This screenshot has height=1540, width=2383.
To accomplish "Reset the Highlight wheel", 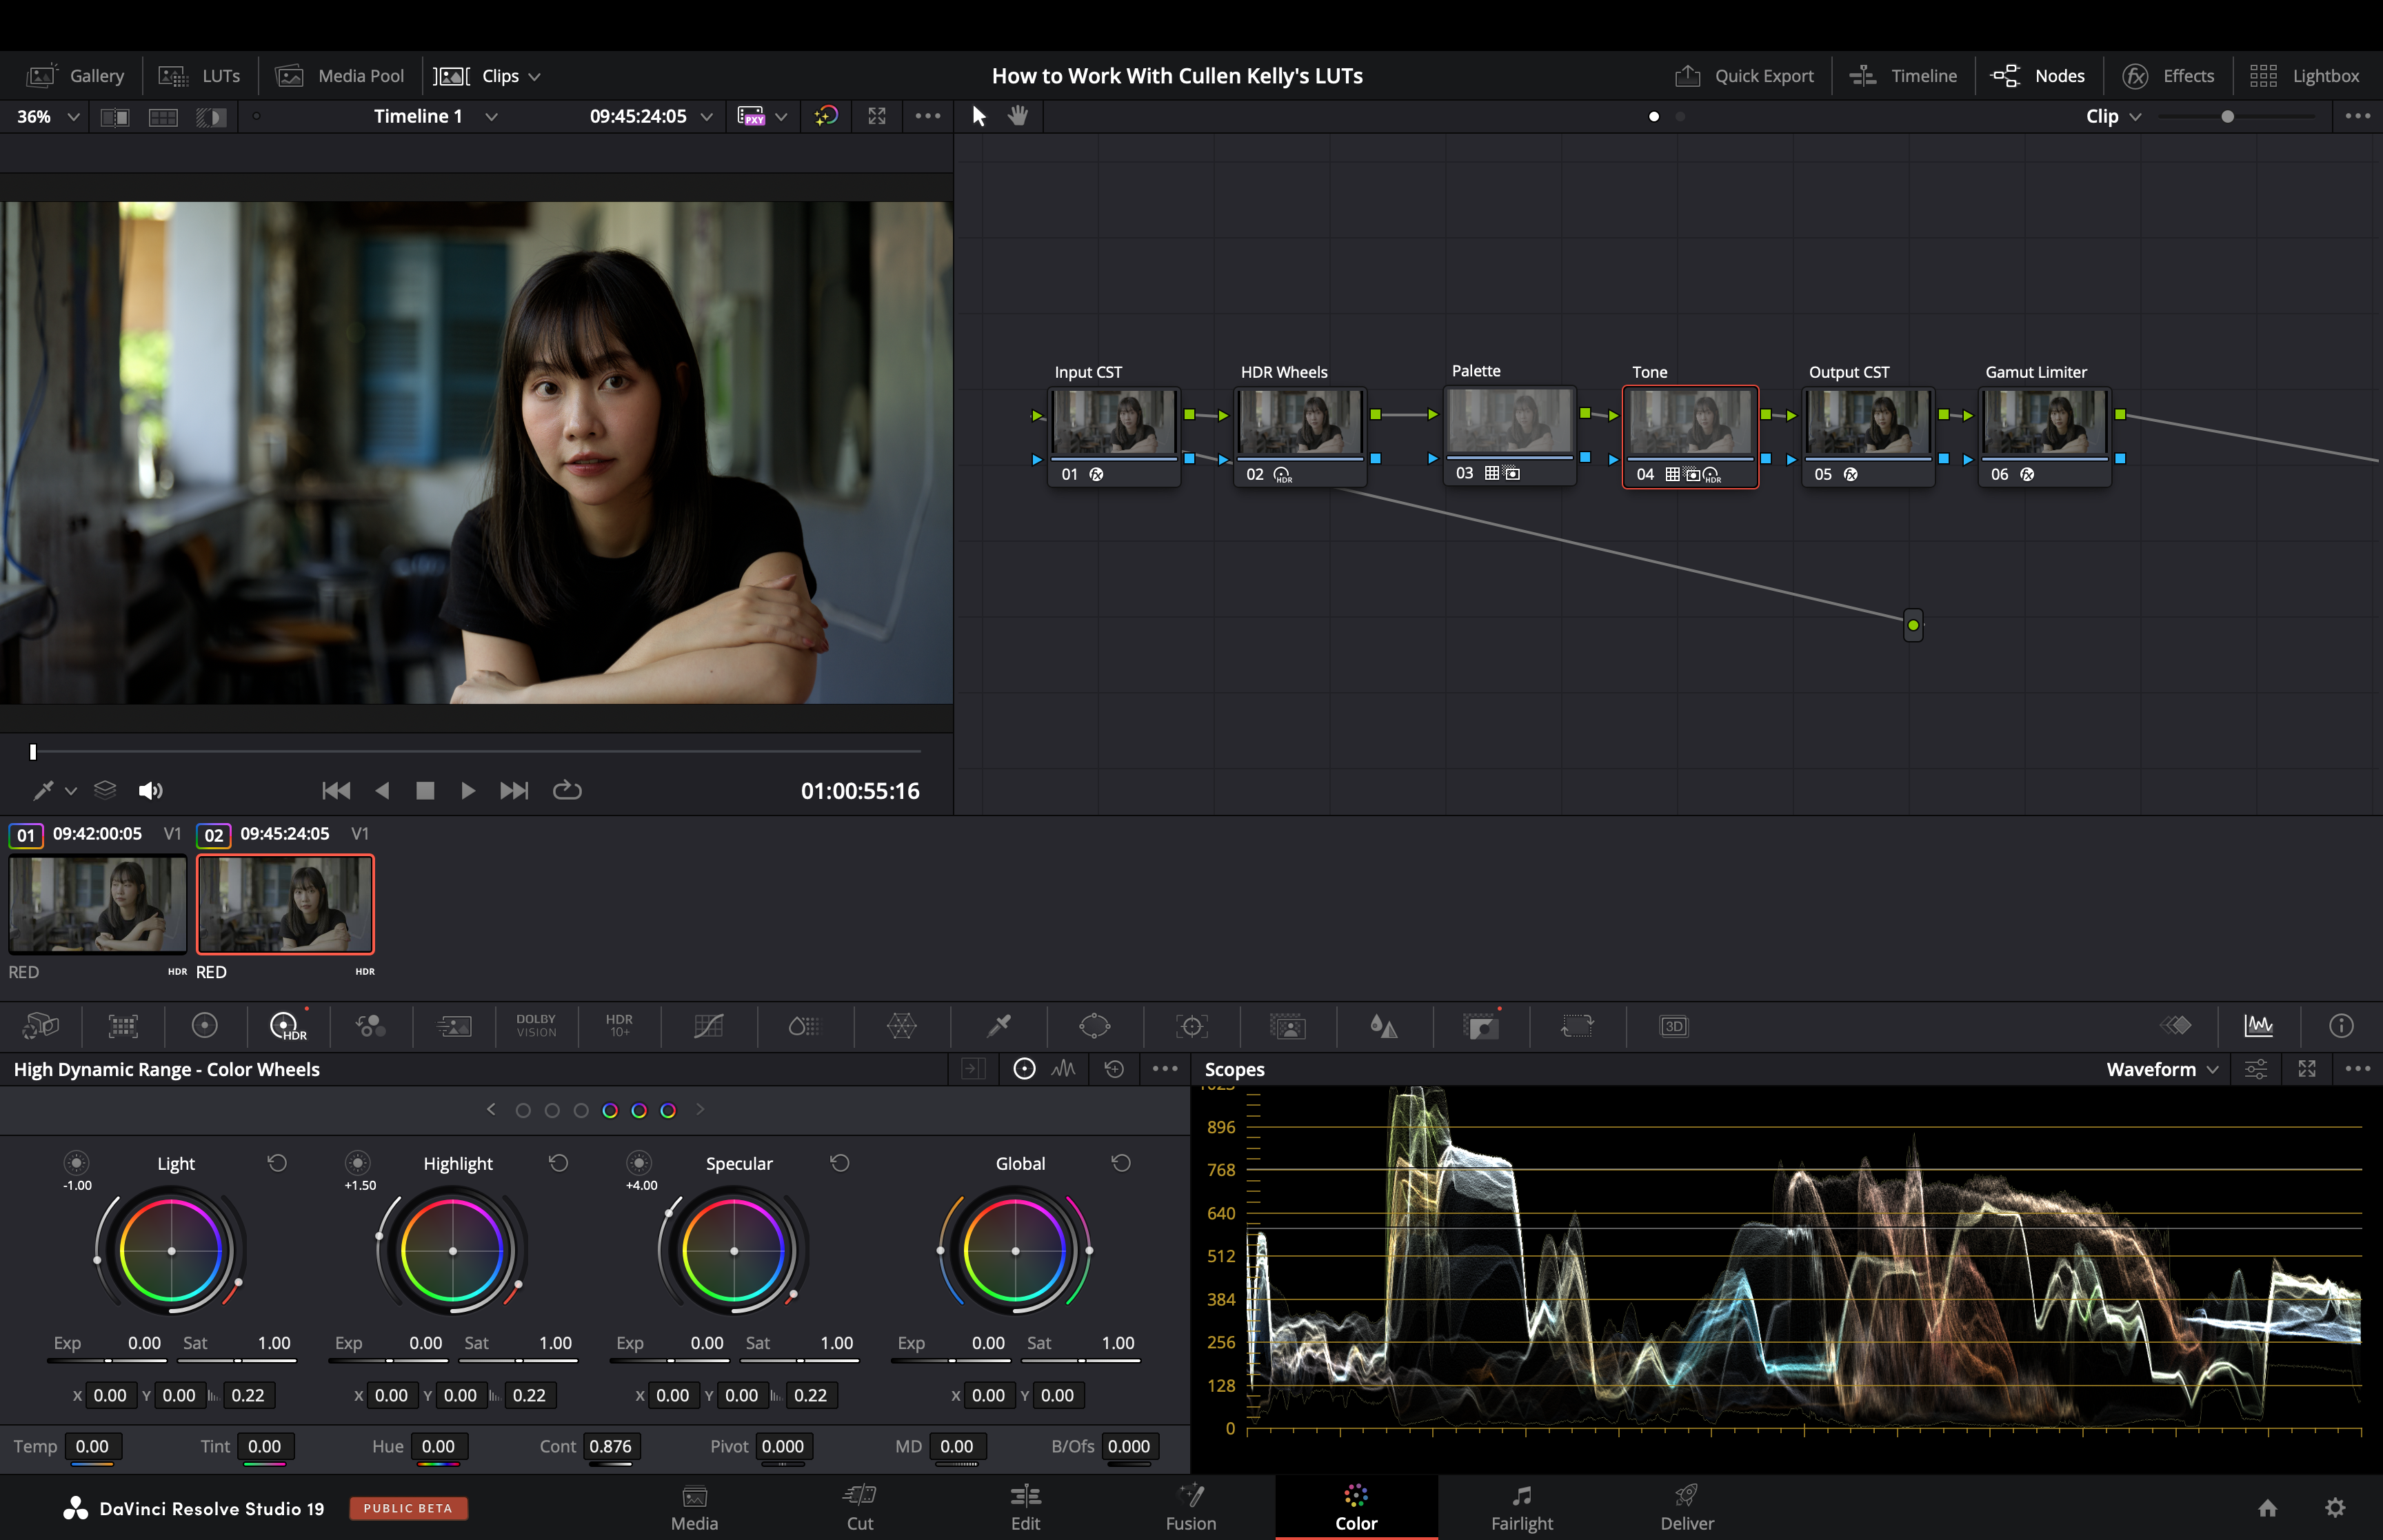I will [558, 1163].
